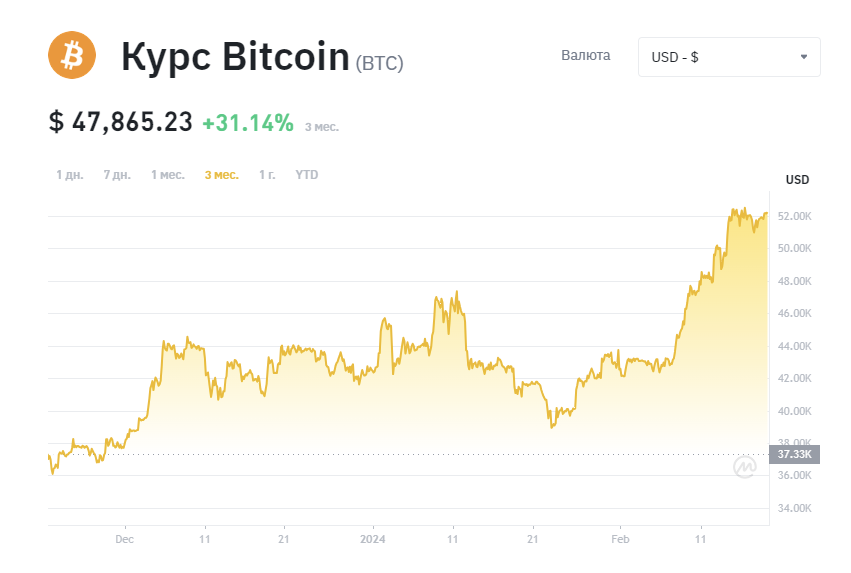Switch chart to 1 мес. range
Viewport: 851px width, 573px height.
click(x=168, y=175)
